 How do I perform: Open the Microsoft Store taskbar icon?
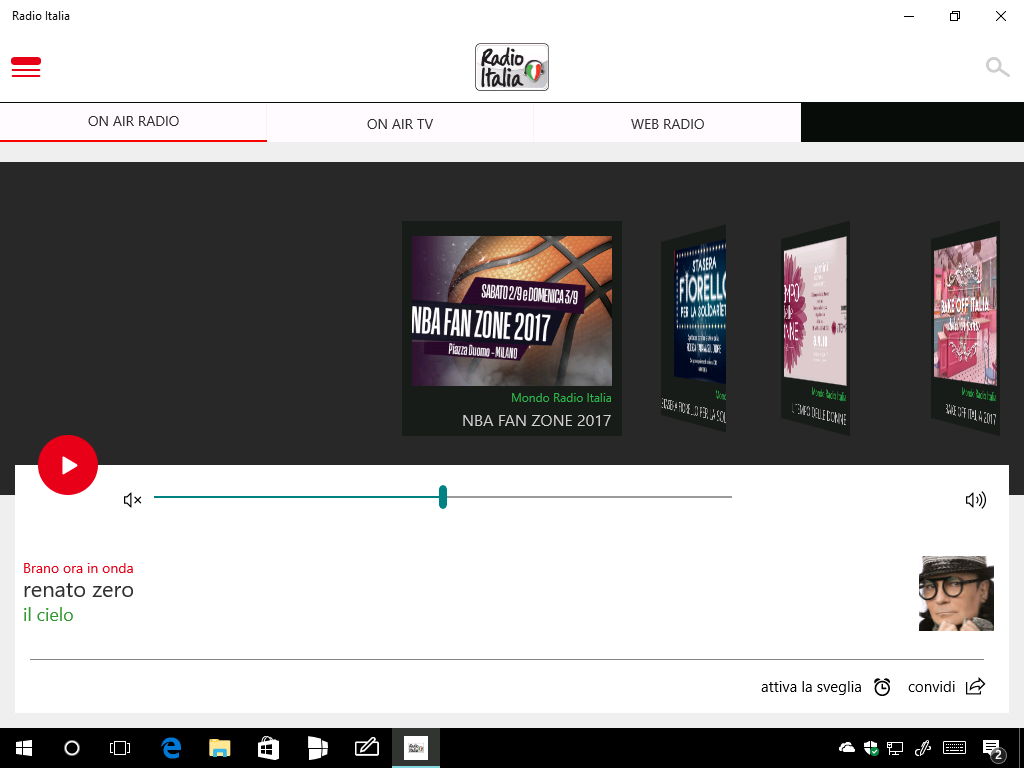pyautogui.click(x=268, y=748)
